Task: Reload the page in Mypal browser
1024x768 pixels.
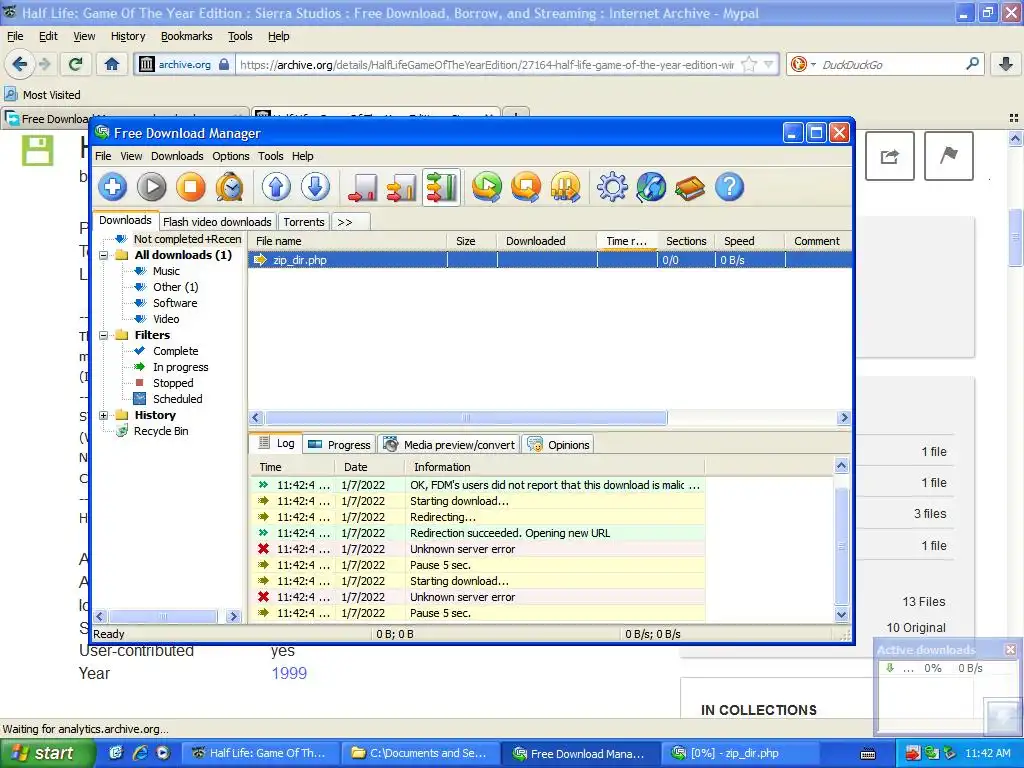Action: (x=76, y=64)
